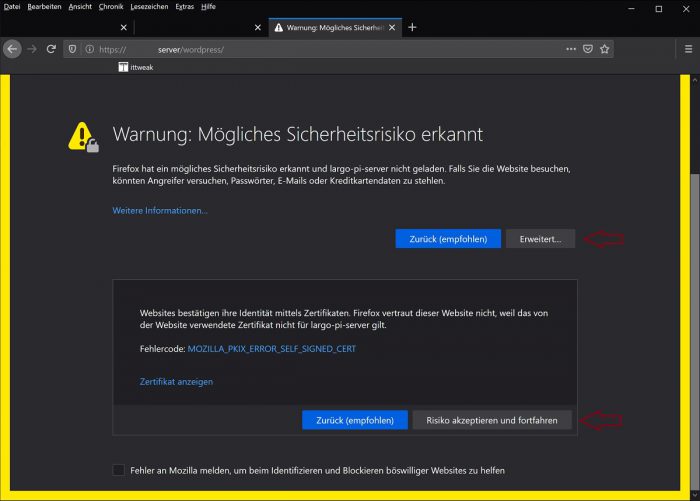The width and height of the screenshot is (700, 501).
Task: Open the Chronik menu
Action: (x=111, y=7)
